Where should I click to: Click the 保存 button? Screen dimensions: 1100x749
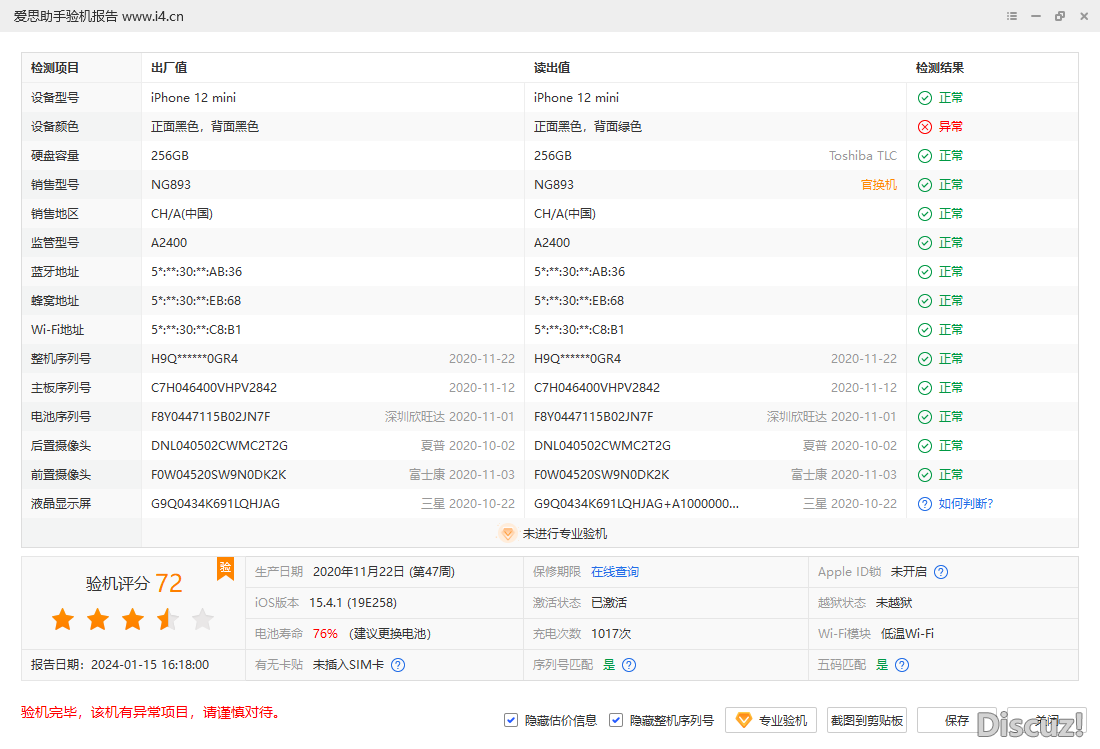click(x=956, y=720)
